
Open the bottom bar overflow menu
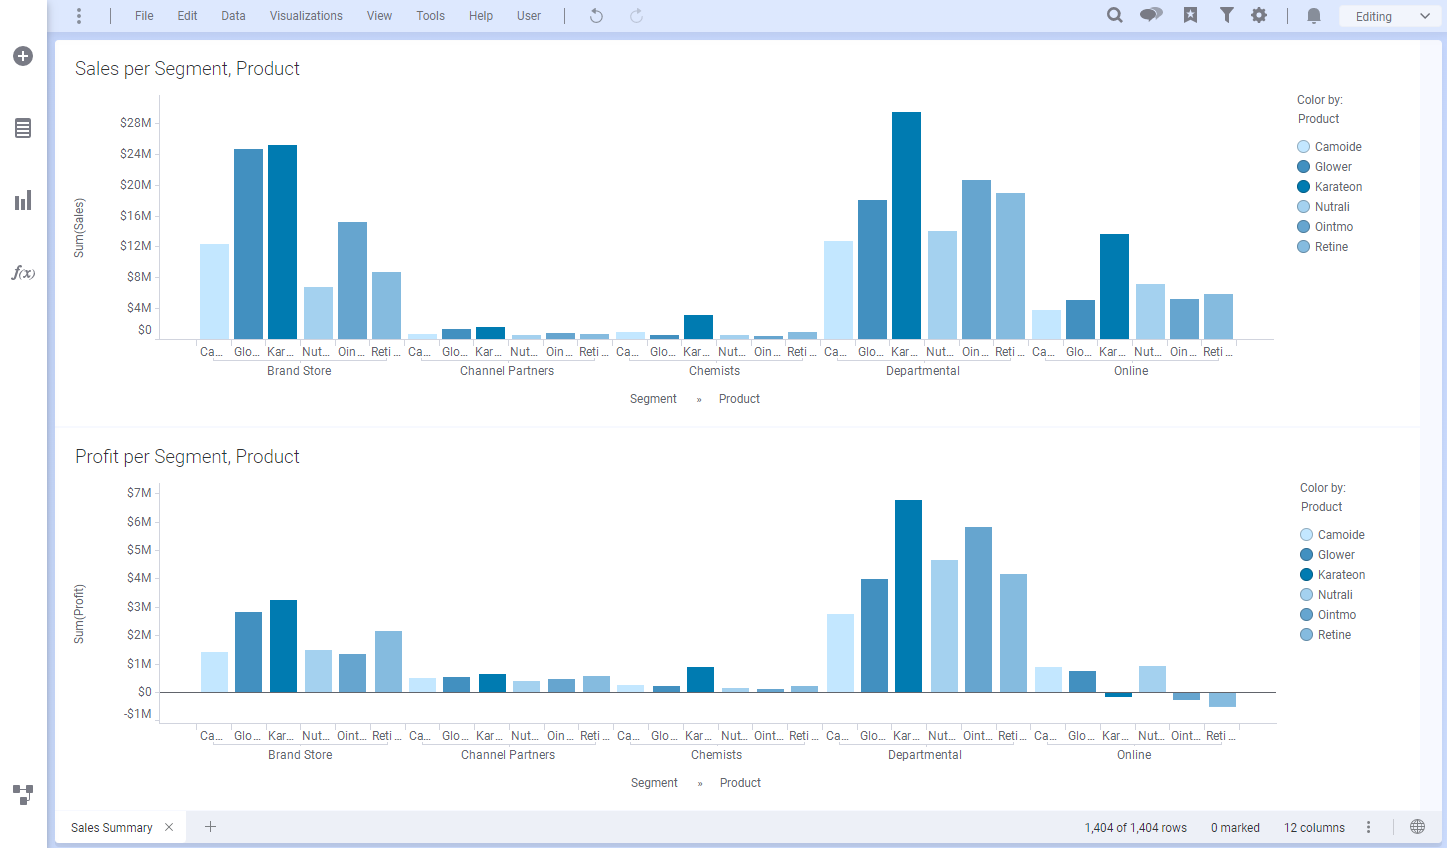click(x=1368, y=827)
